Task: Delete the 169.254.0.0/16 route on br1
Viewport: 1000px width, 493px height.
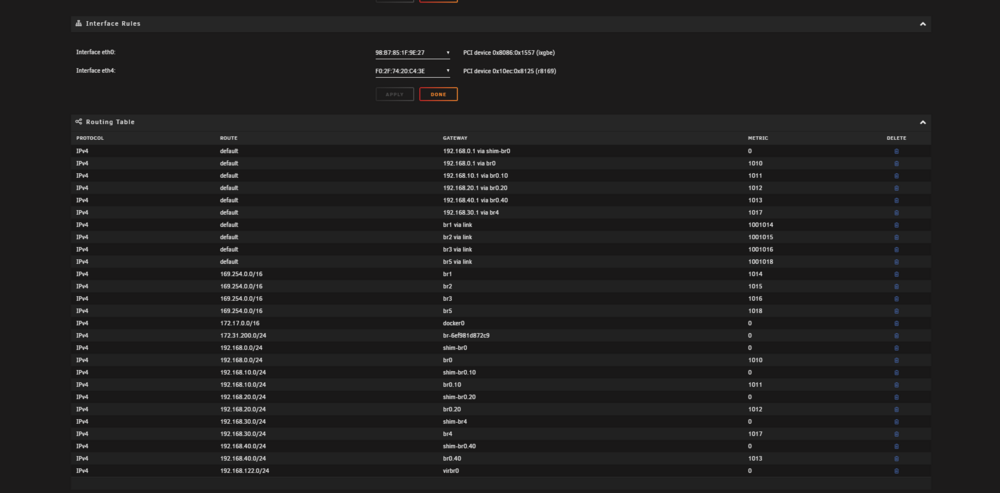Action: click(x=896, y=274)
